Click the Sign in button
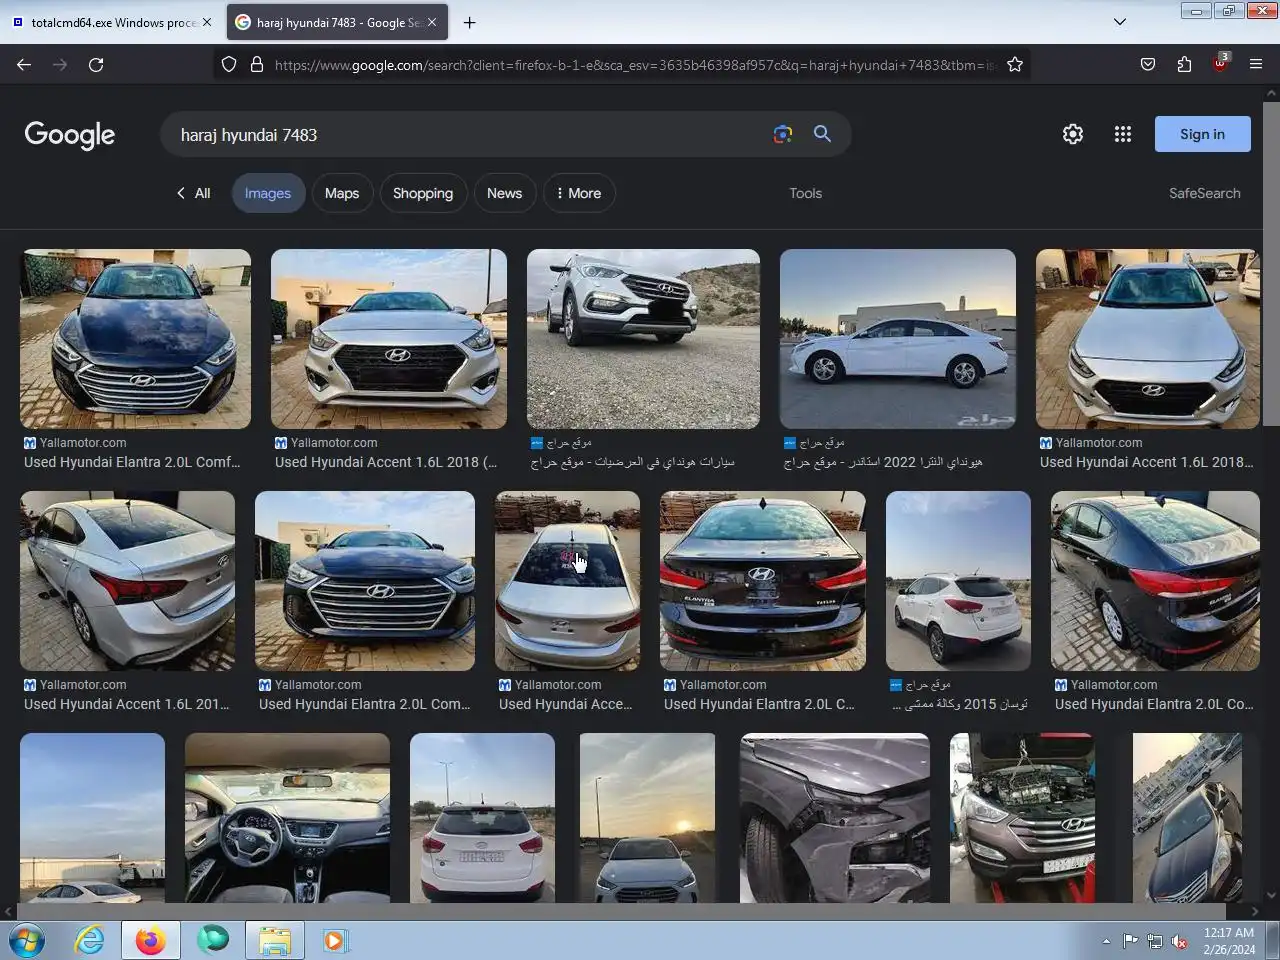This screenshot has height=960, width=1280. 1202,134
